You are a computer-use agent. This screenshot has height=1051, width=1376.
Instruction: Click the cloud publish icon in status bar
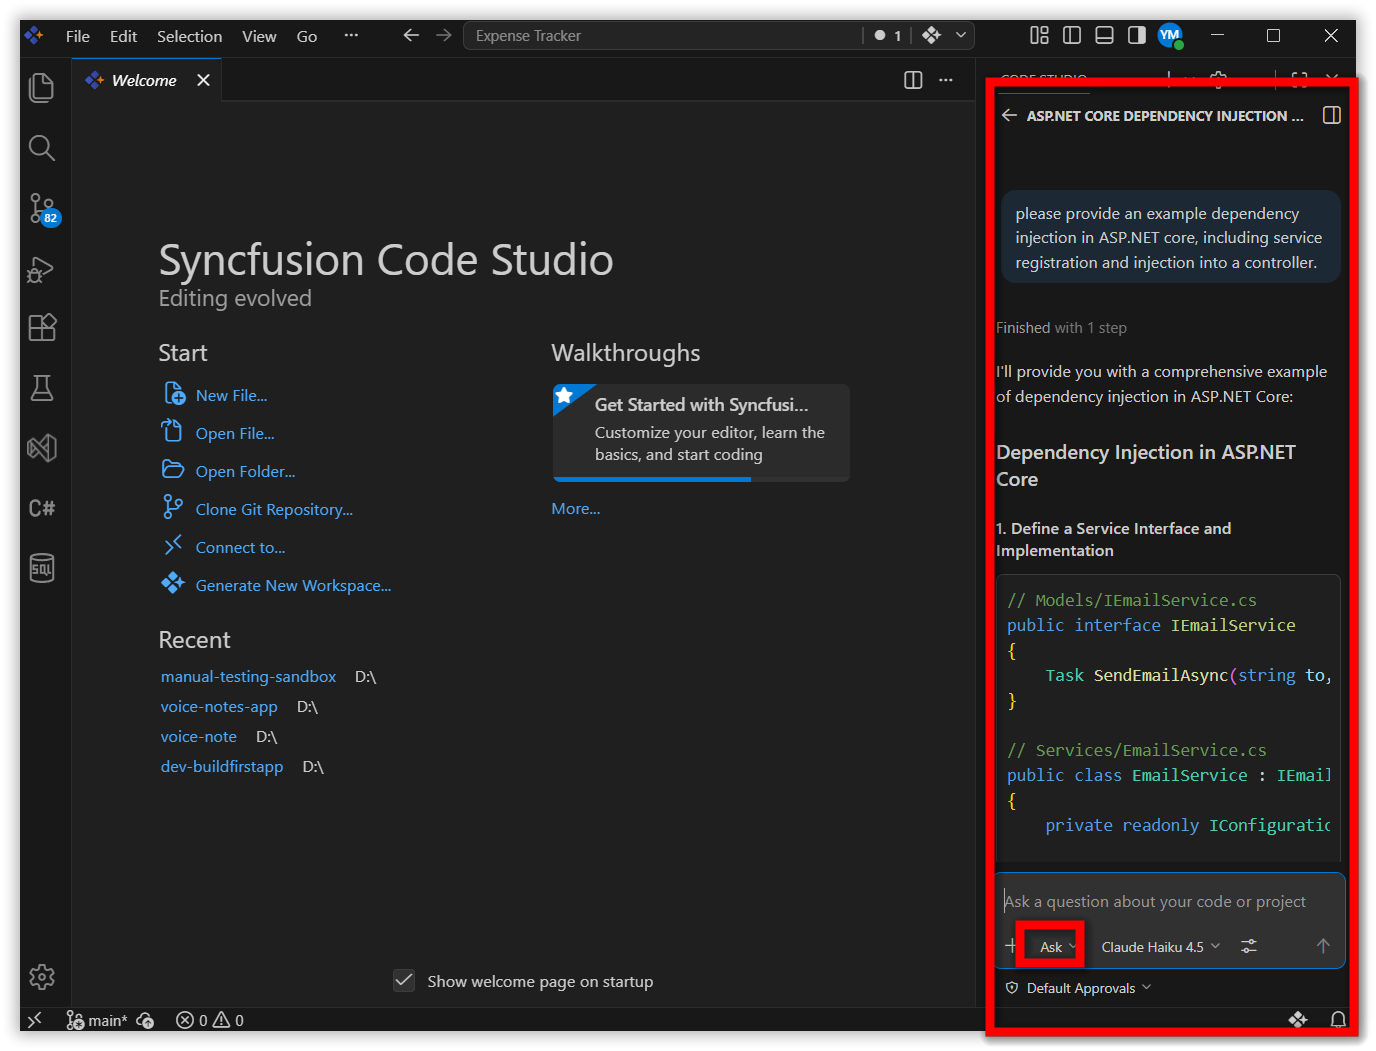[x=145, y=1020]
